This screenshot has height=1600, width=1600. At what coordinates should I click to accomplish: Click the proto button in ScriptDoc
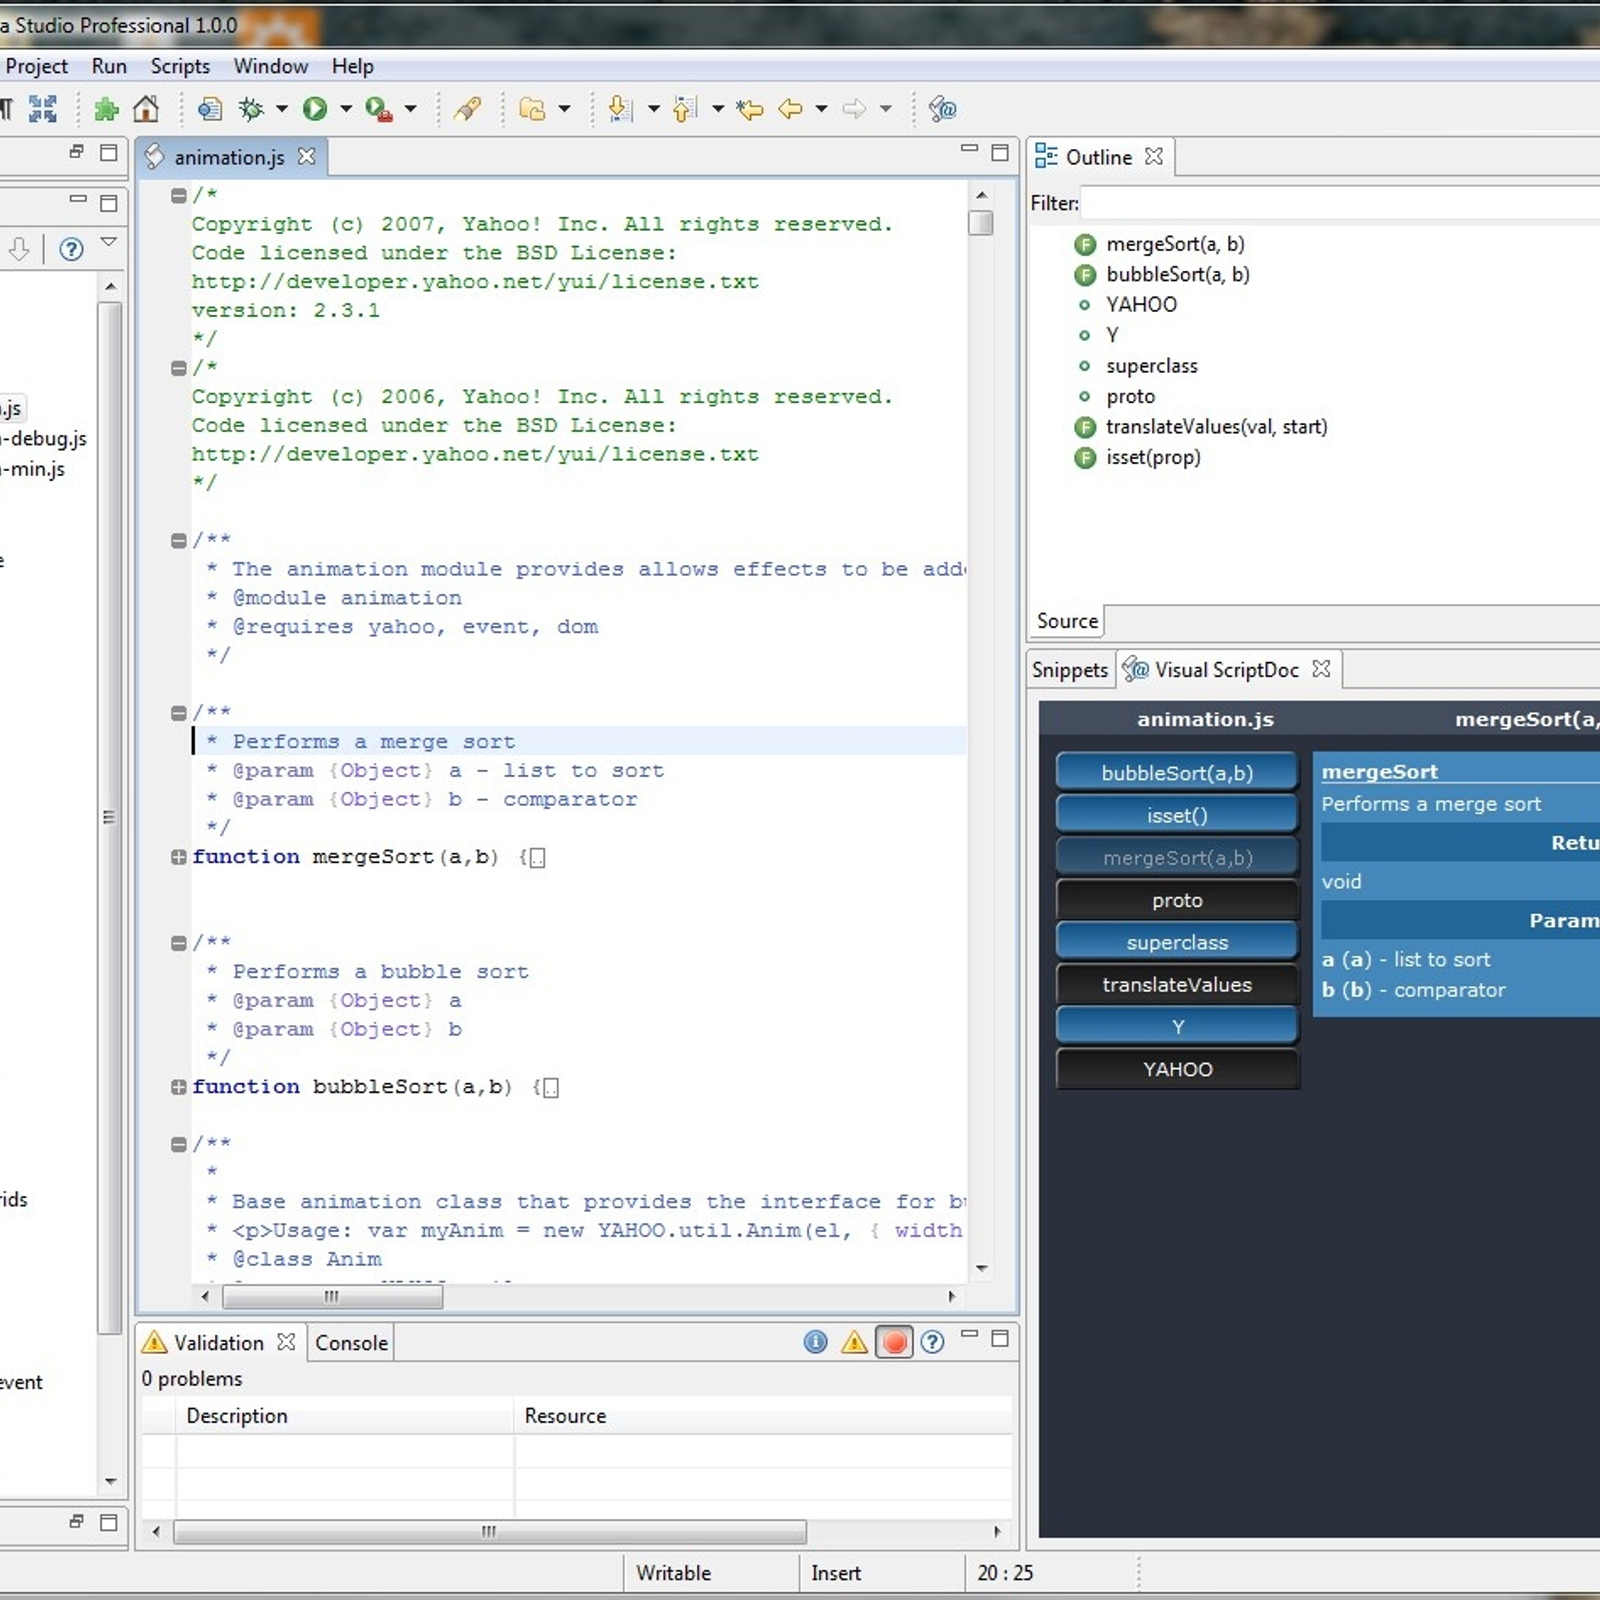[1177, 900]
